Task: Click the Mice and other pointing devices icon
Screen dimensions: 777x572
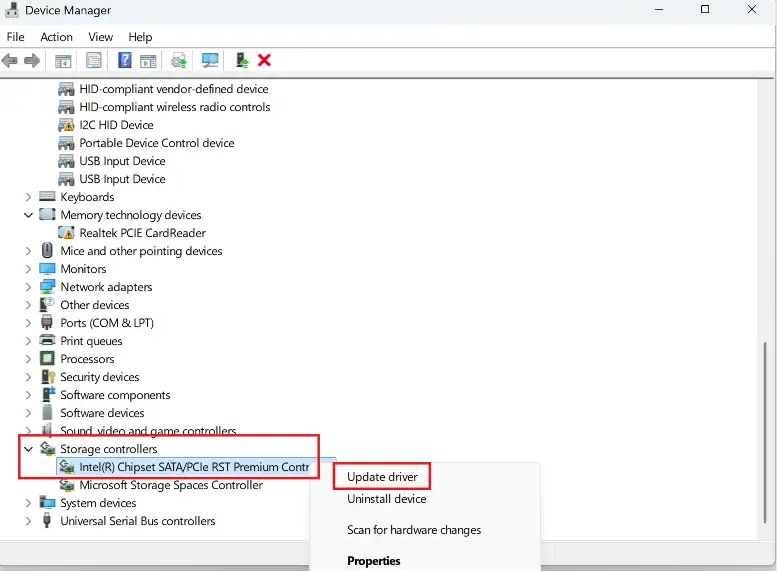Action: coord(47,250)
